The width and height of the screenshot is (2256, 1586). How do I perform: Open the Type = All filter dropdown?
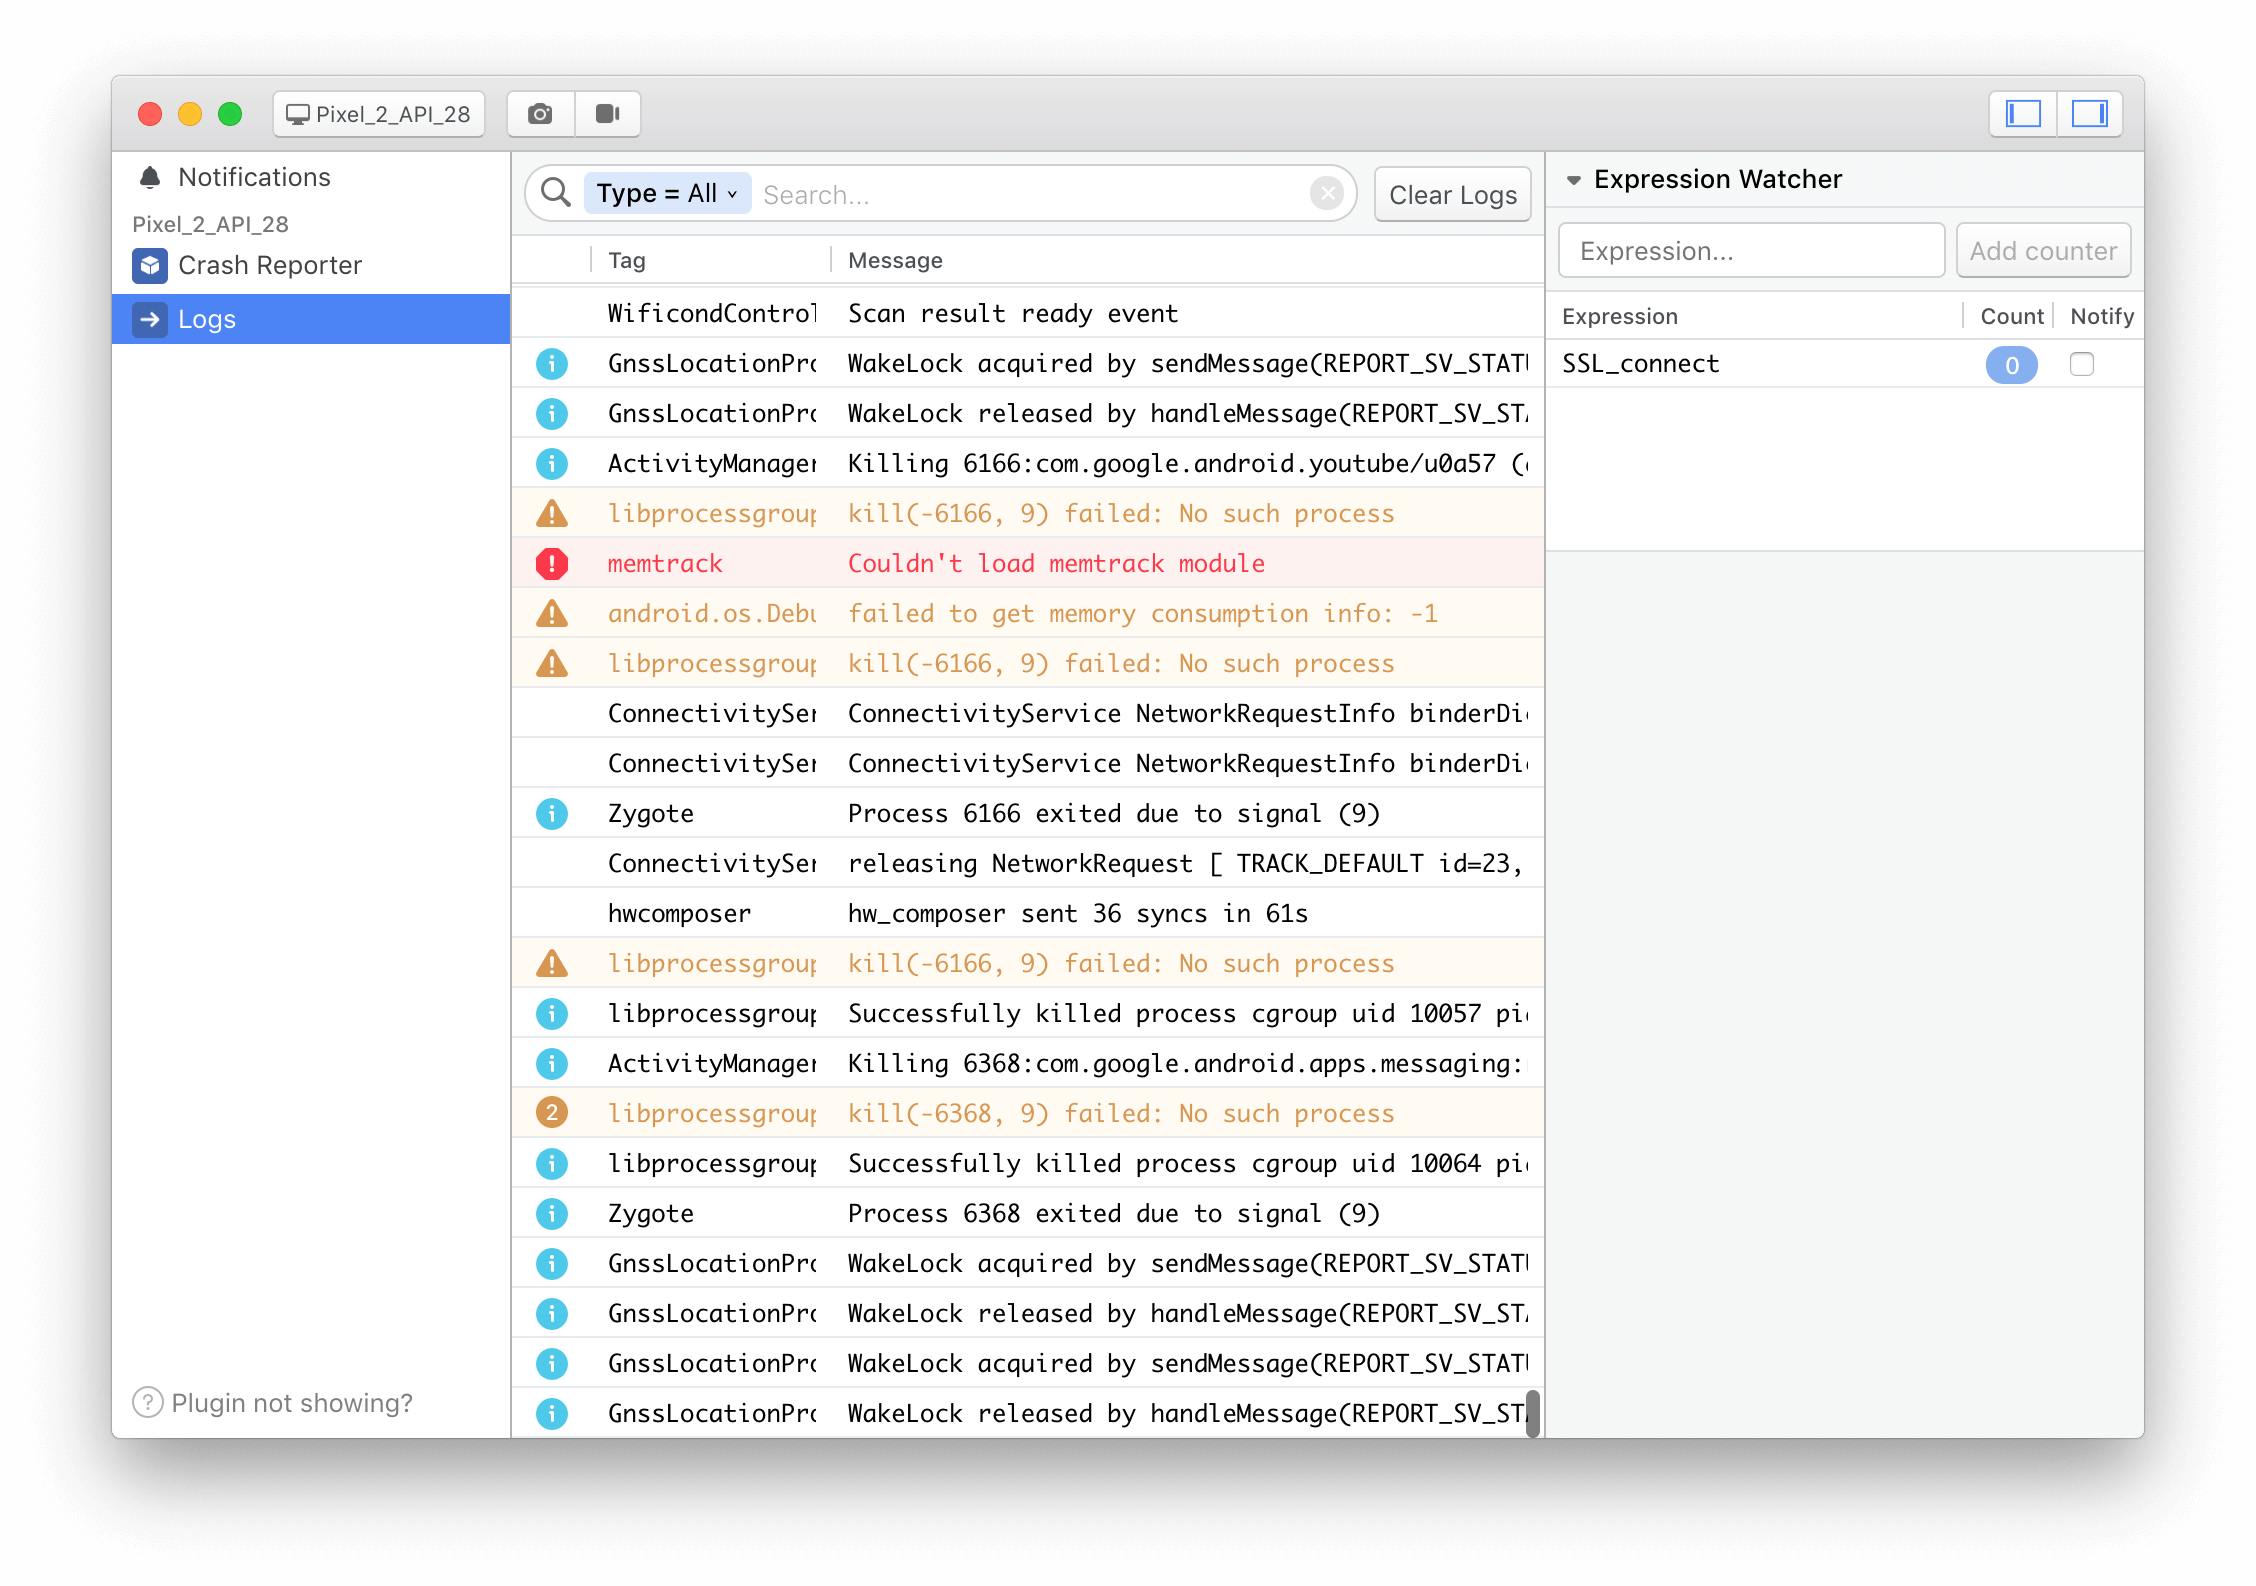pyautogui.click(x=666, y=193)
